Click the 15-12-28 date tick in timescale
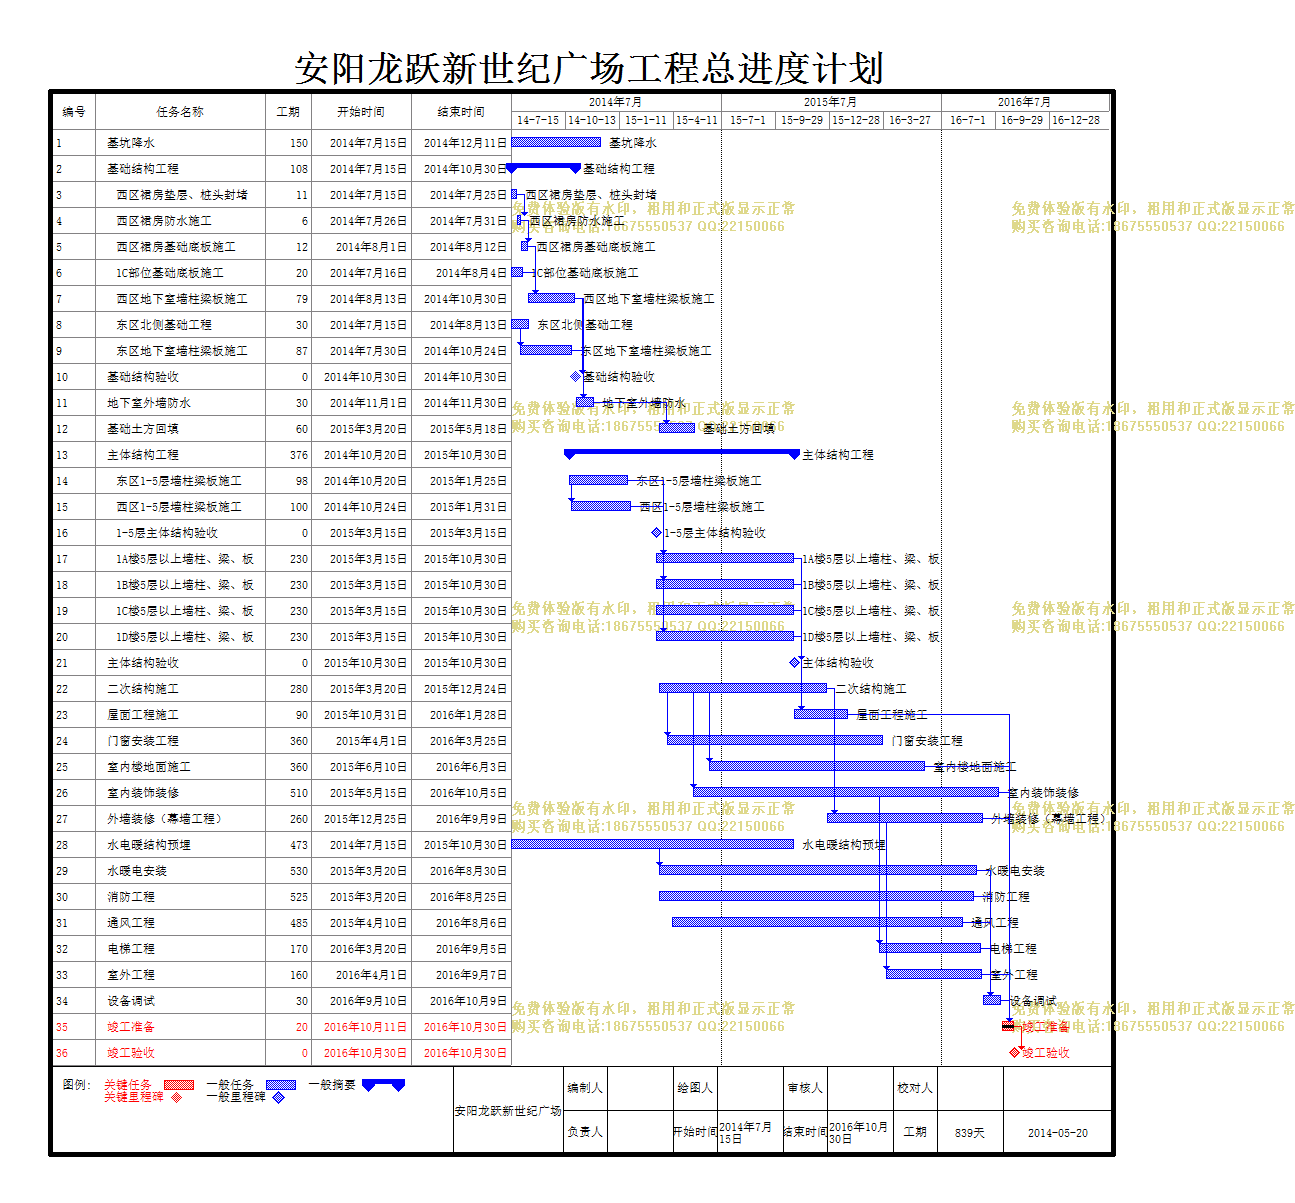The height and width of the screenshot is (1203, 1295). (857, 120)
